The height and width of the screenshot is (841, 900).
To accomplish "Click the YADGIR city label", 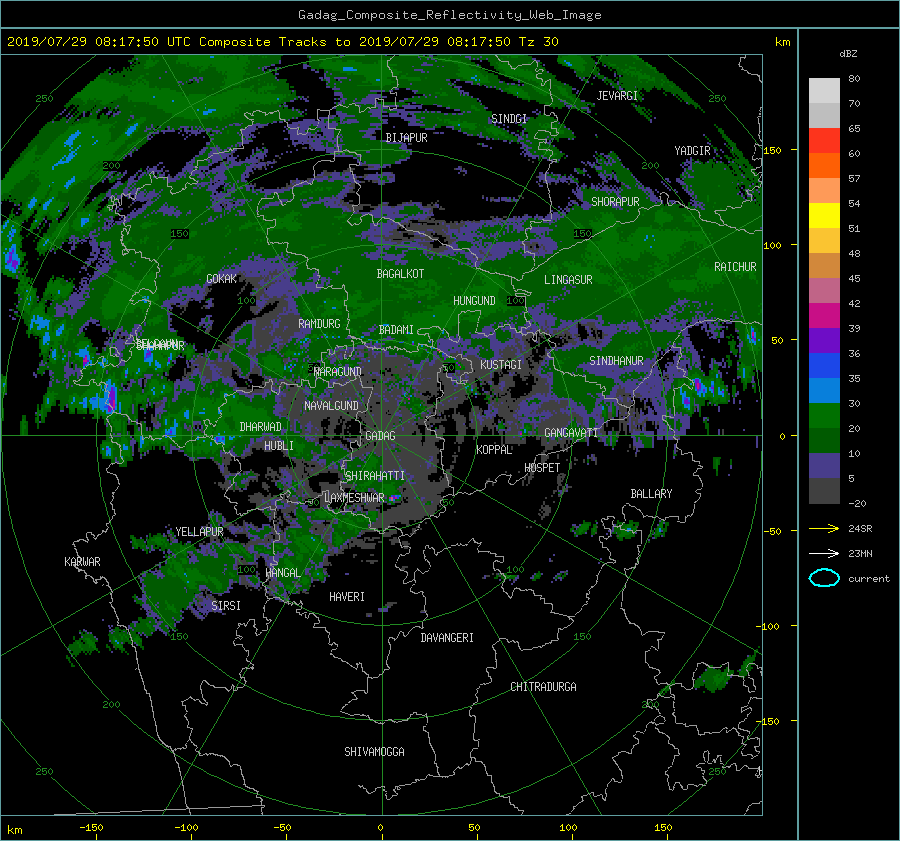I will [692, 151].
